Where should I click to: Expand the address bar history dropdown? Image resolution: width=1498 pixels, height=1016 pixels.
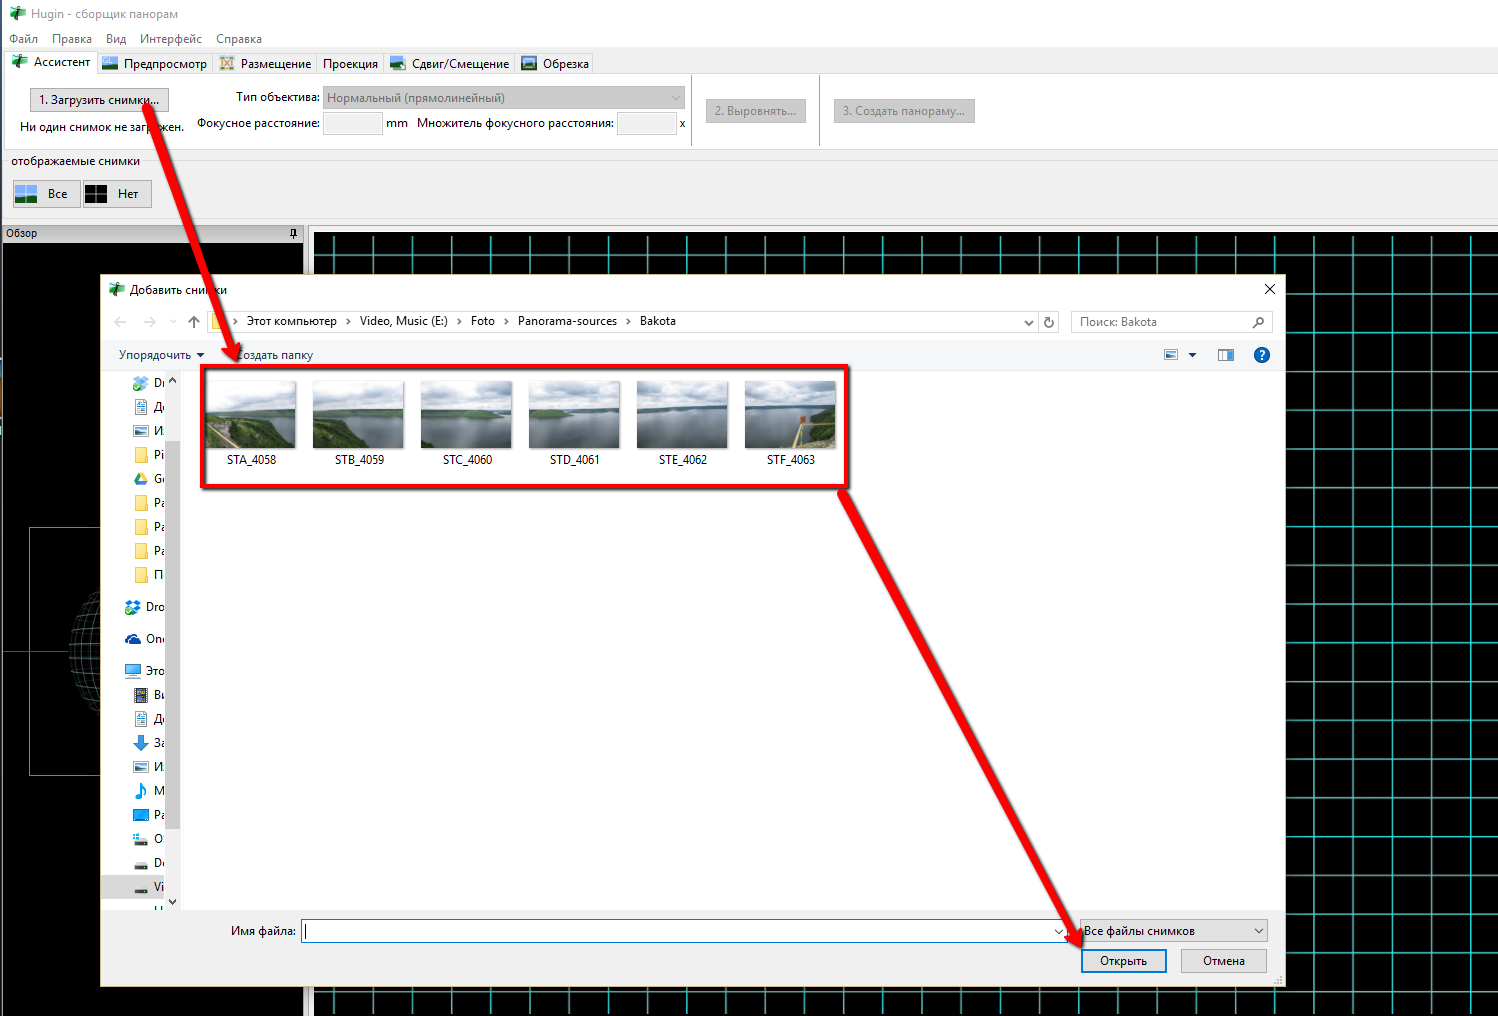1028,322
